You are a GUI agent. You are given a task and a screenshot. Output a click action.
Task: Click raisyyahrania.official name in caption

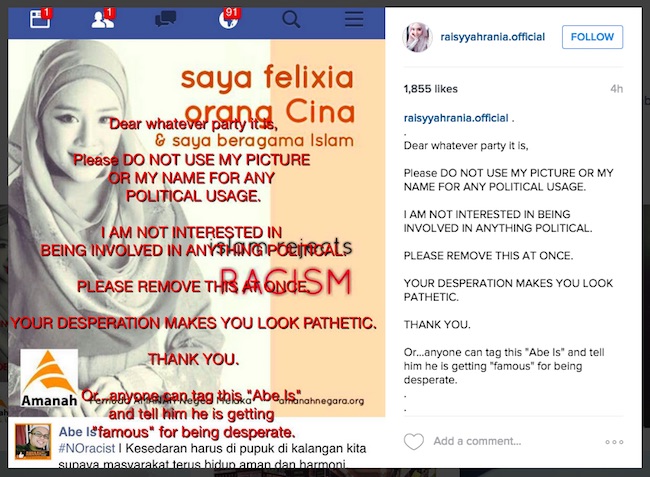pyautogui.click(x=456, y=118)
